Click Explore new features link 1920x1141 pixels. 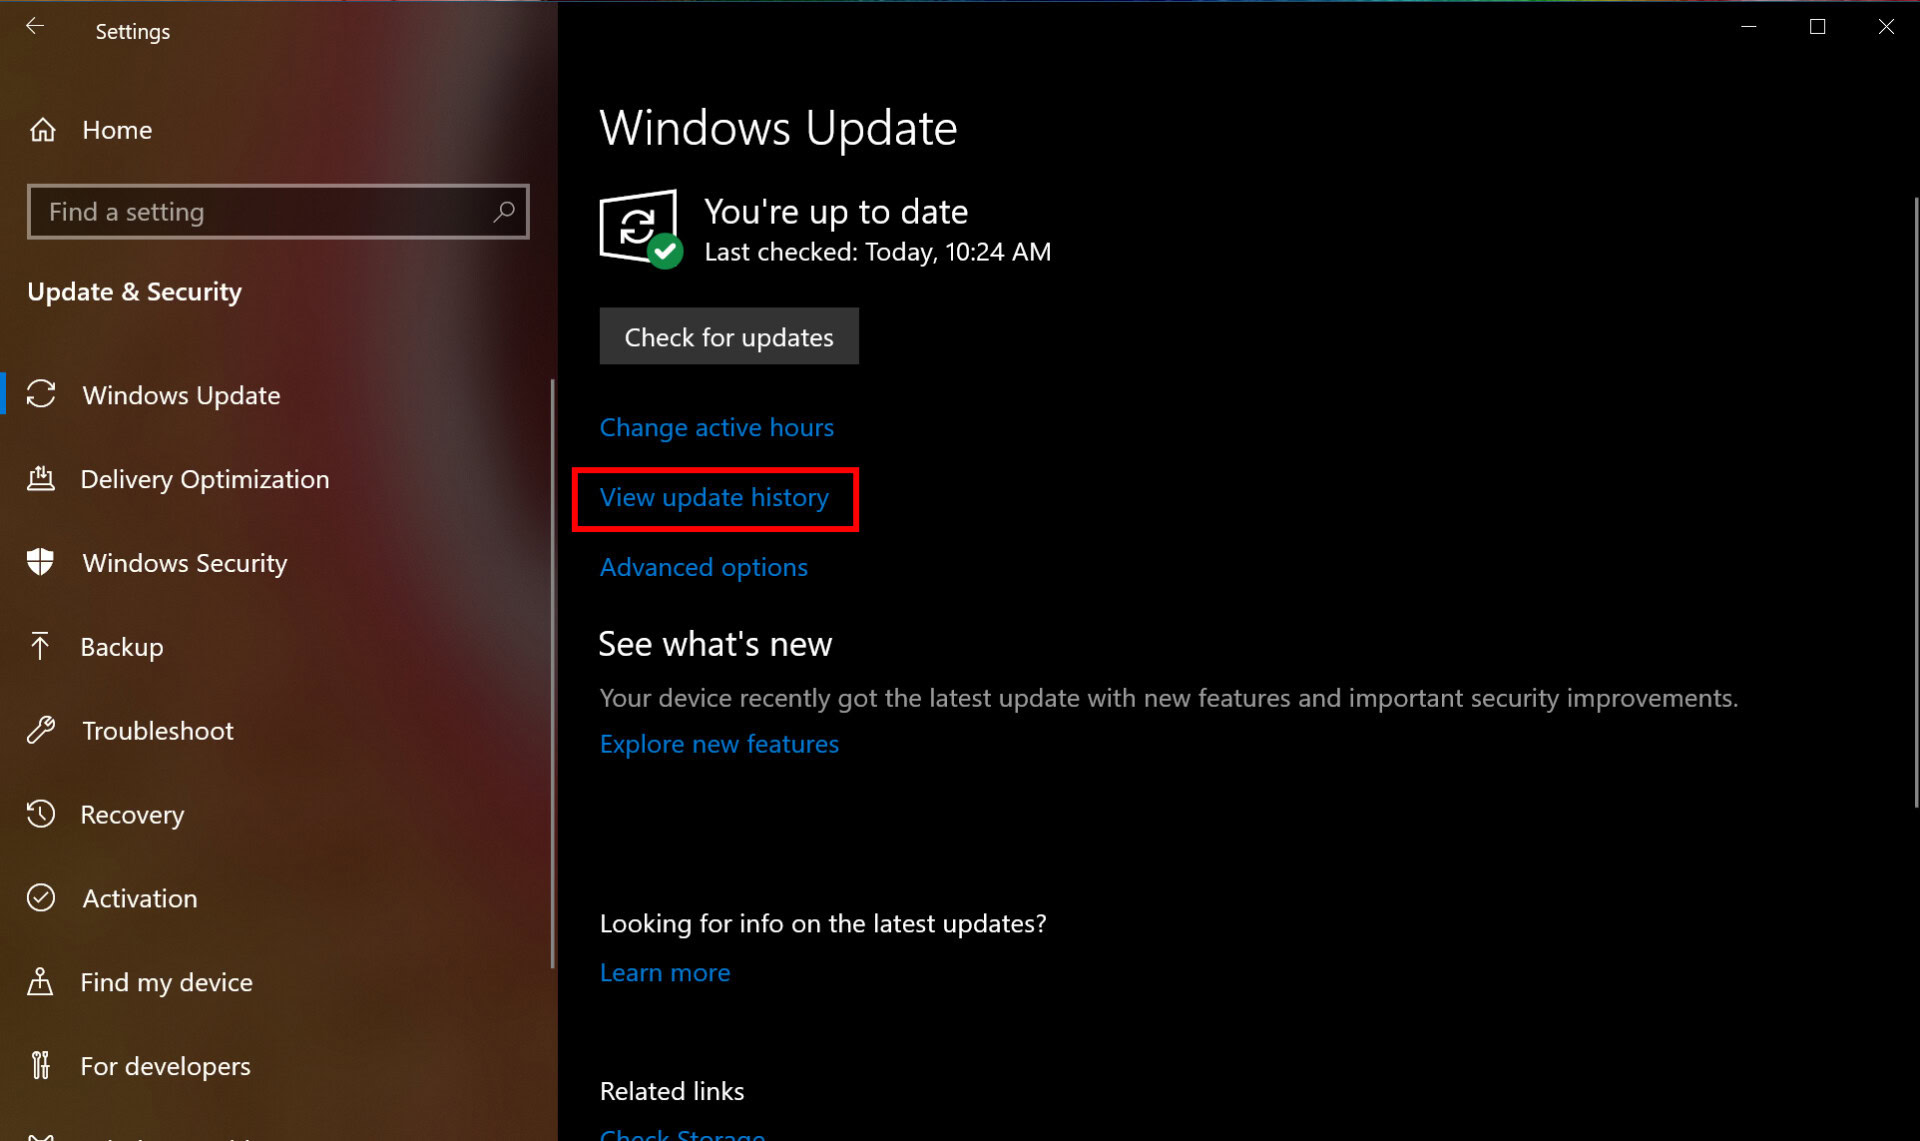tap(718, 743)
